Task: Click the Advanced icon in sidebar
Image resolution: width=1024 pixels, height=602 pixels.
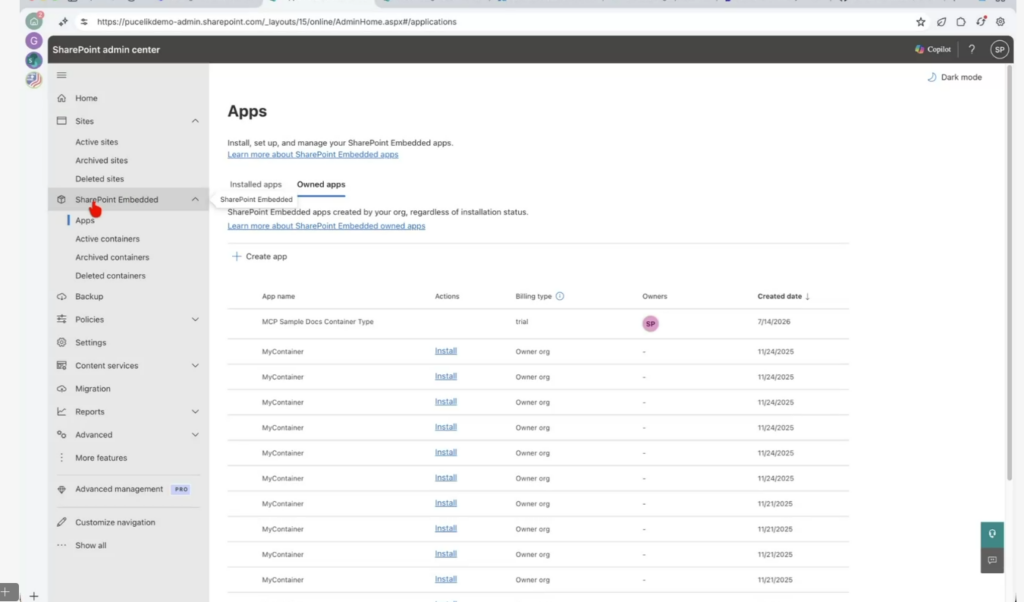Action: pos(61,434)
